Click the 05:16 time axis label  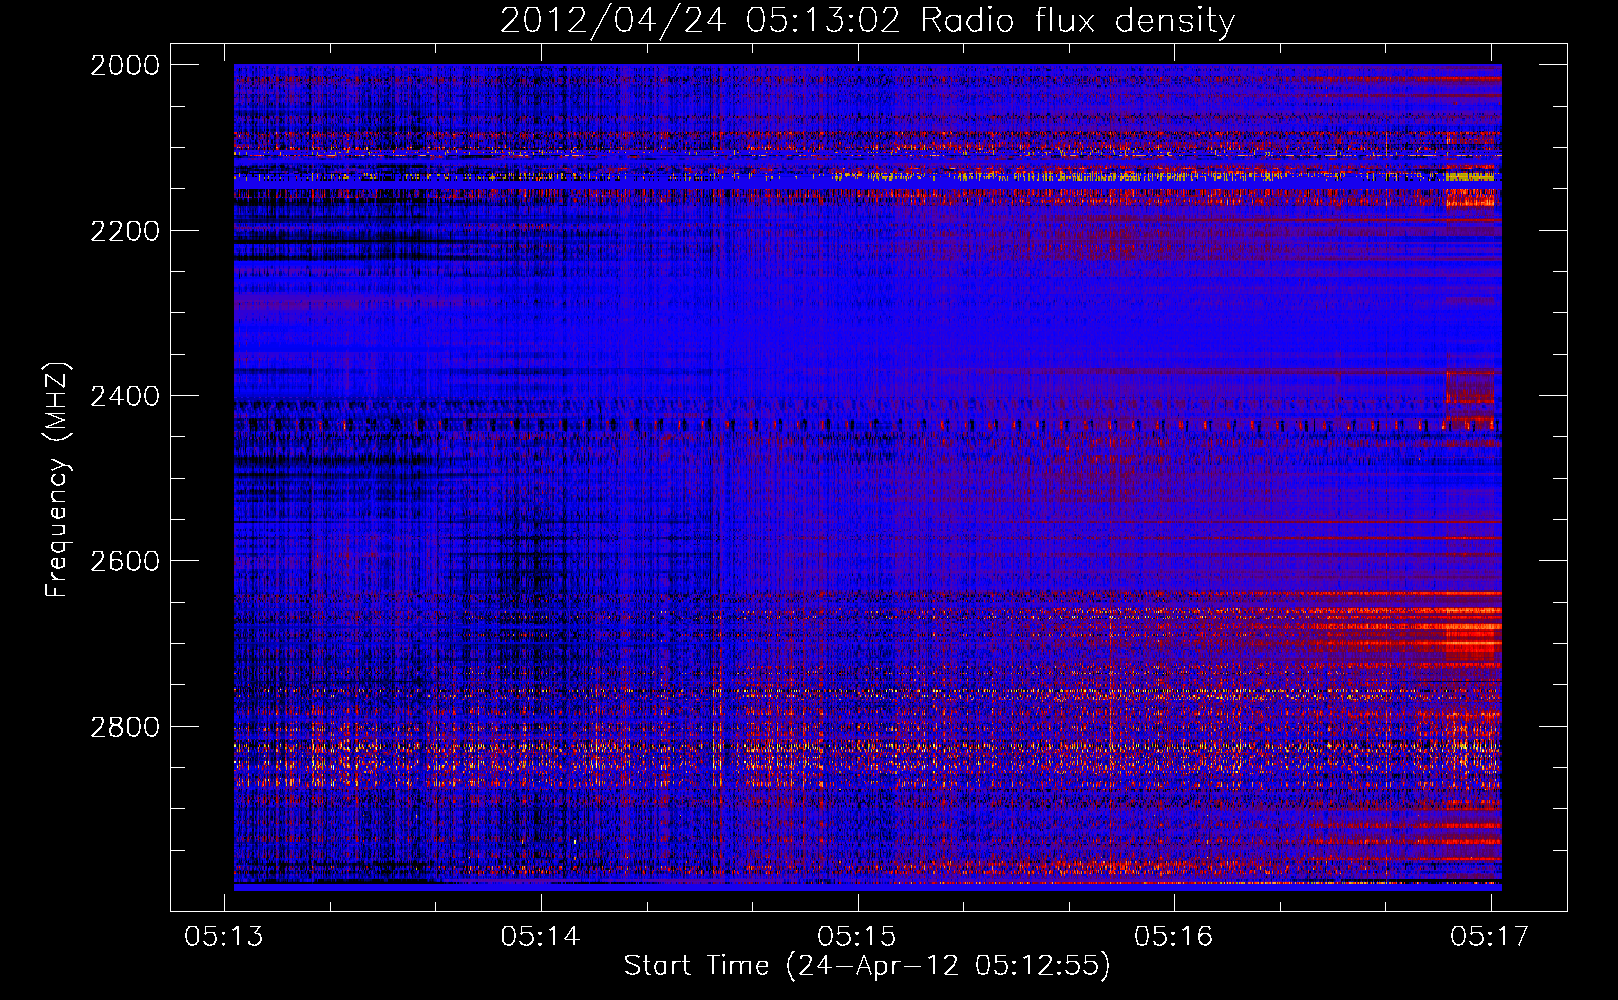click(x=1174, y=936)
